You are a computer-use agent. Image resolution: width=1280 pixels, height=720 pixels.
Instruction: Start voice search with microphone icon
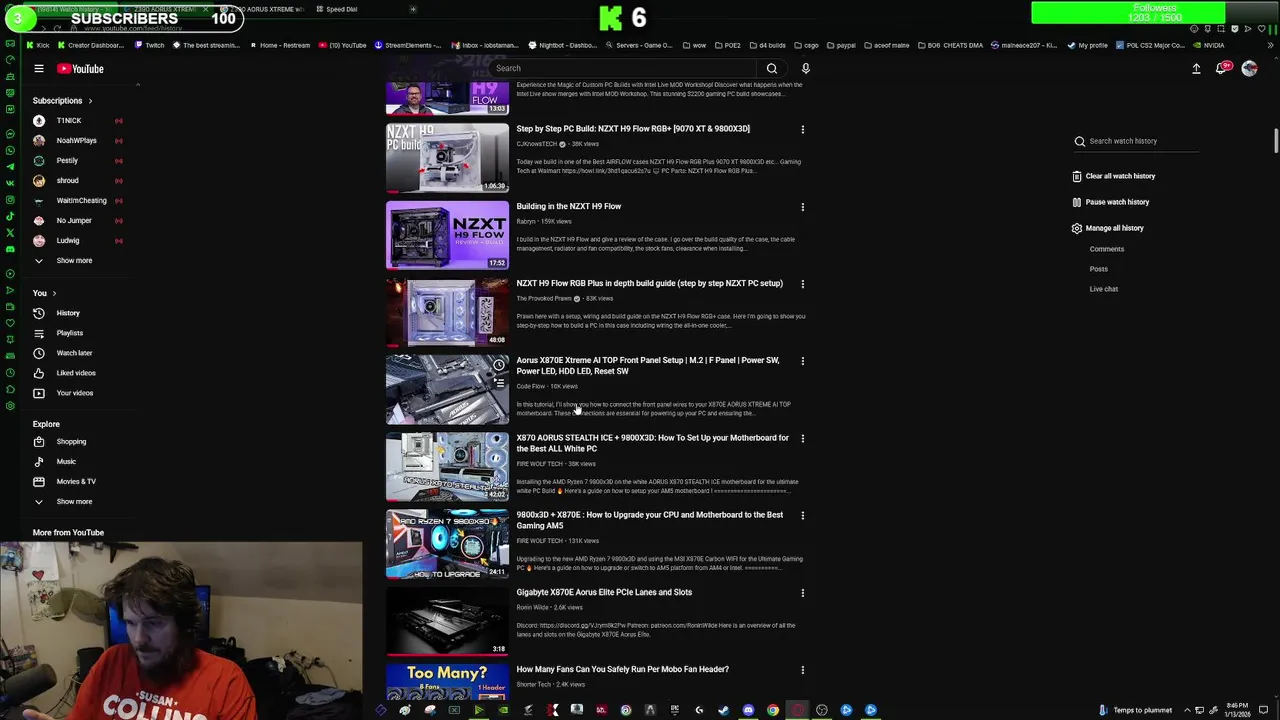805,69
